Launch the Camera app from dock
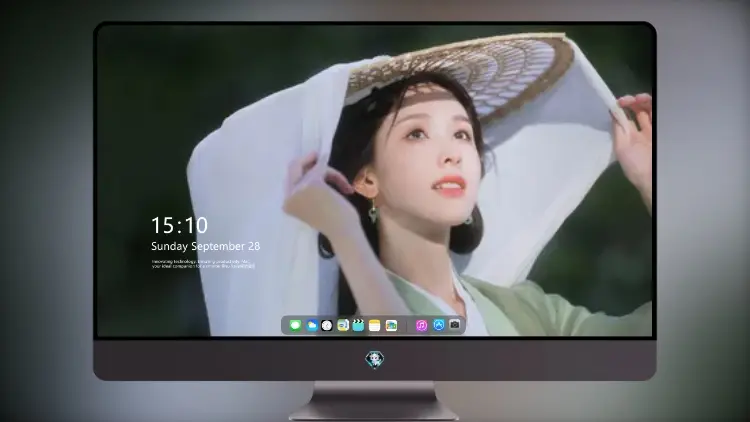The image size is (750, 422). pos(454,325)
